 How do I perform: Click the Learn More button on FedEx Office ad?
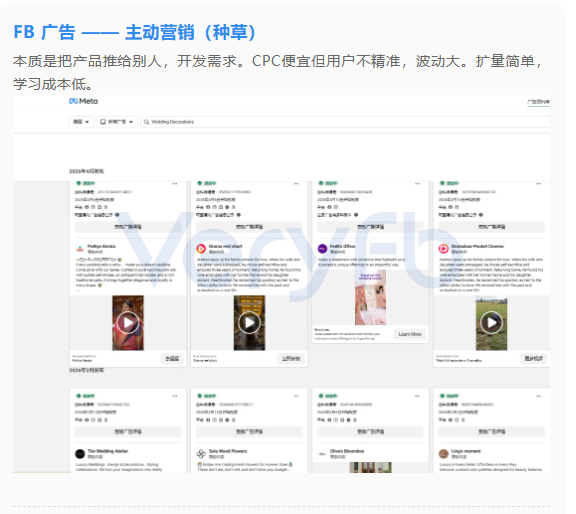pos(410,334)
